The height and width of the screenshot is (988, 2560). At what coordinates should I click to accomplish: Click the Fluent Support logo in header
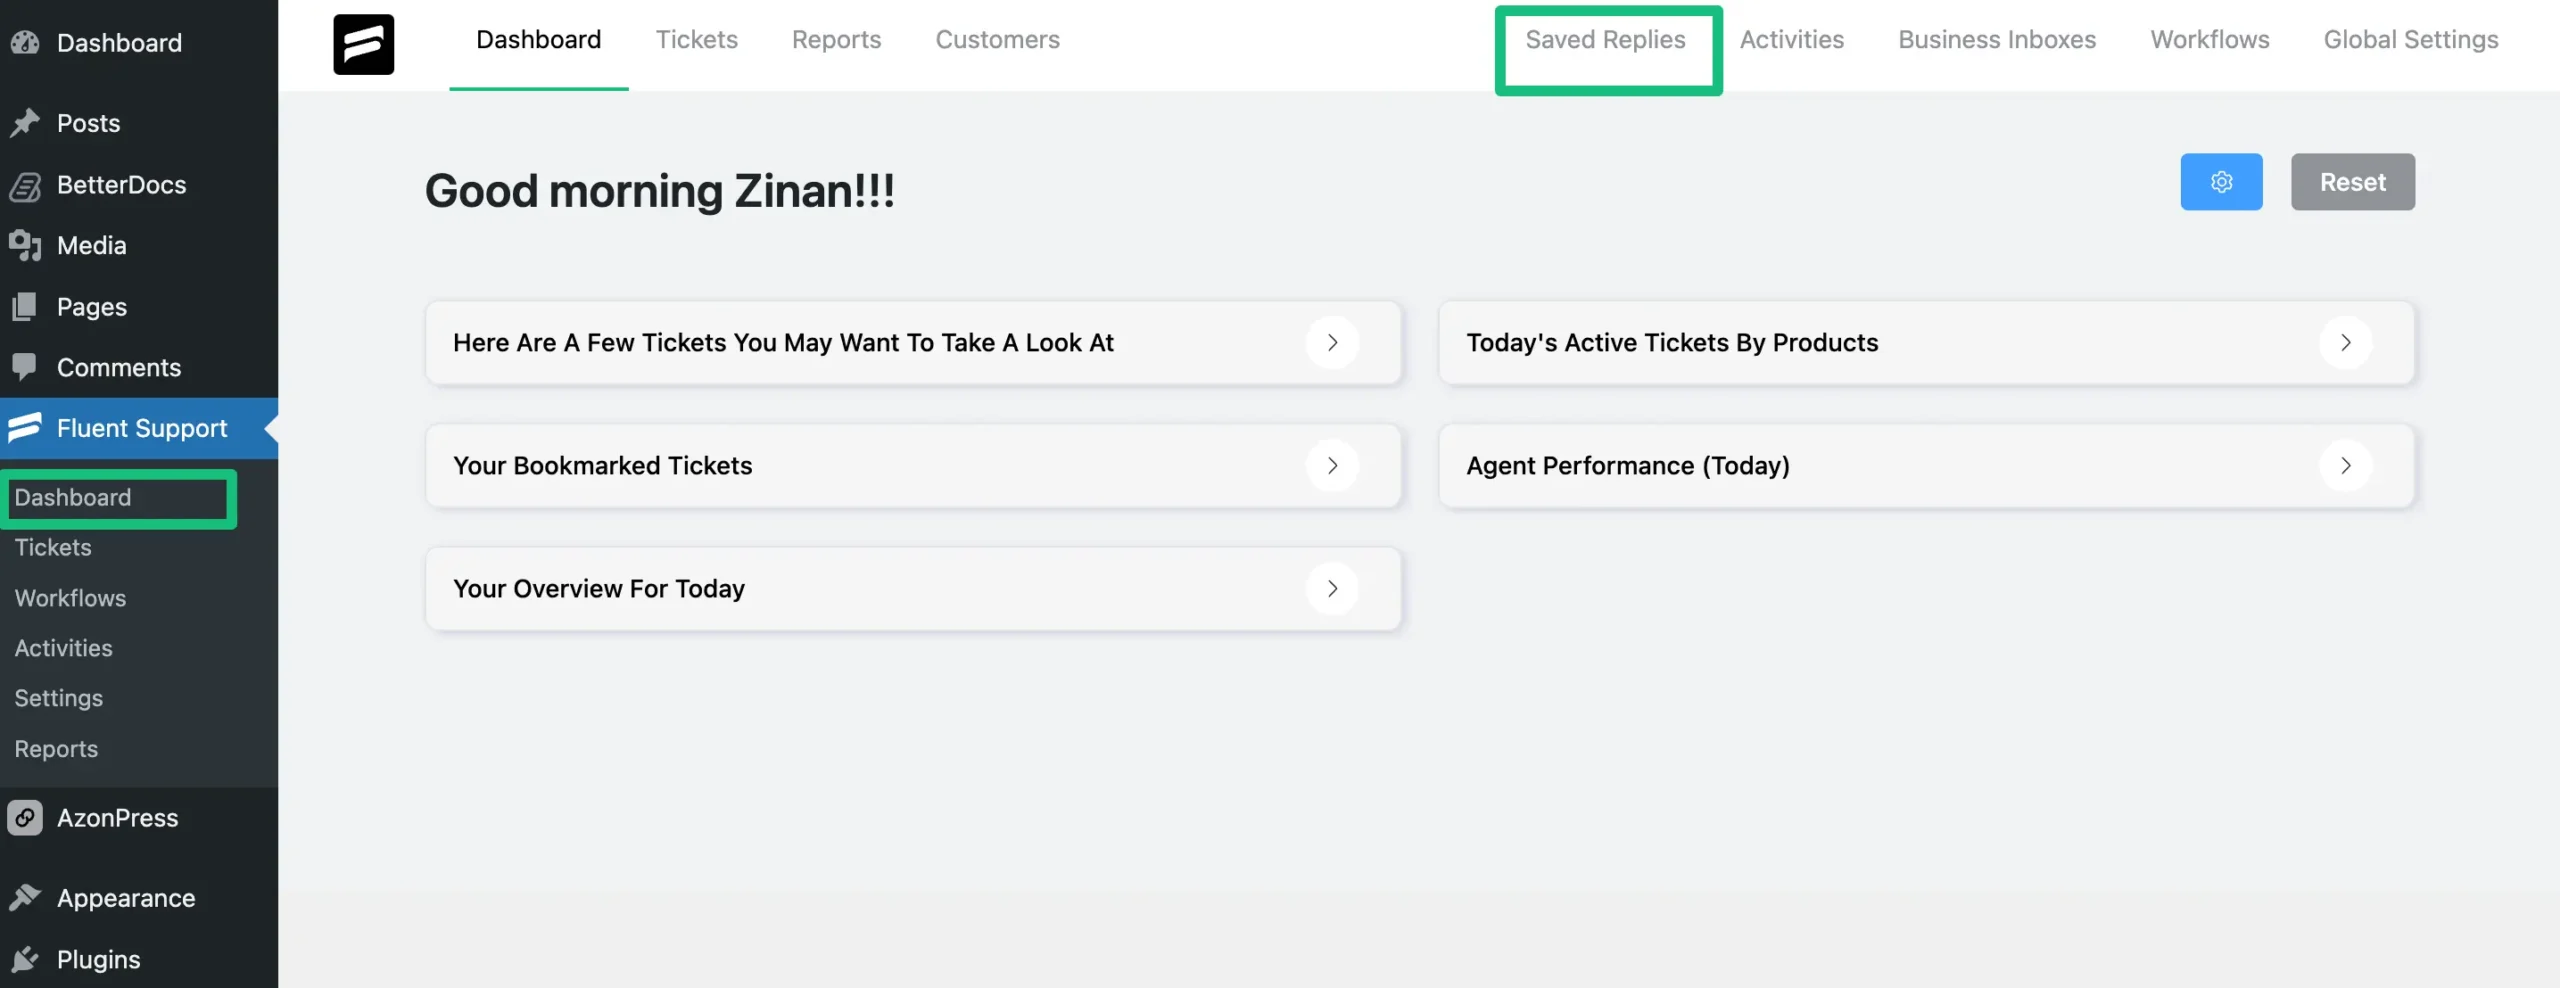pos(363,44)
